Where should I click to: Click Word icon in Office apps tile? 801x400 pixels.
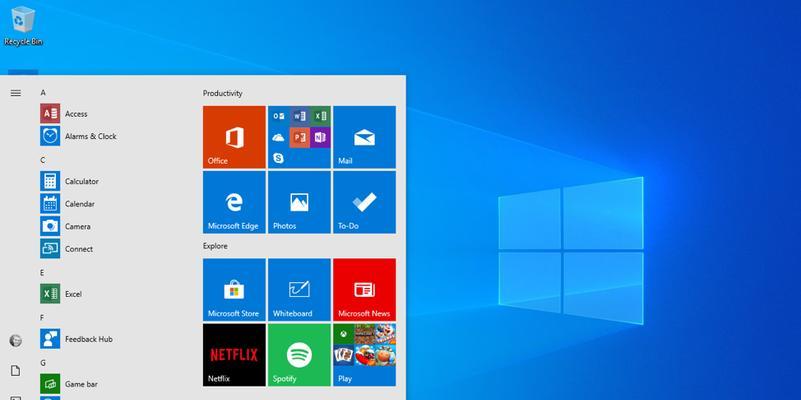pos(299,116)
